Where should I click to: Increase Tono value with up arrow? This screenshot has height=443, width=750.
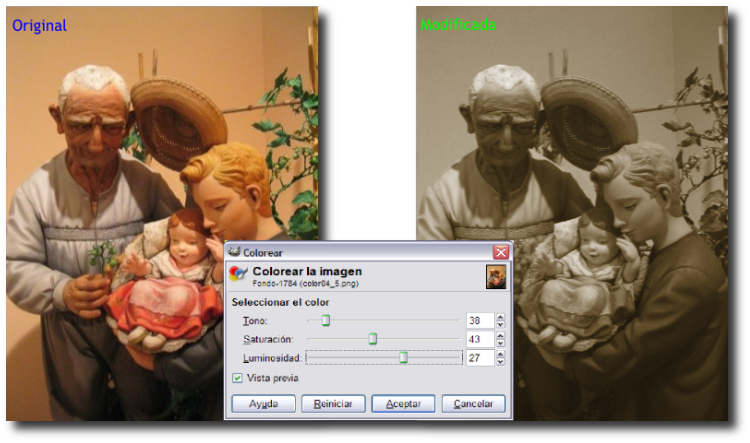(500, 317)
